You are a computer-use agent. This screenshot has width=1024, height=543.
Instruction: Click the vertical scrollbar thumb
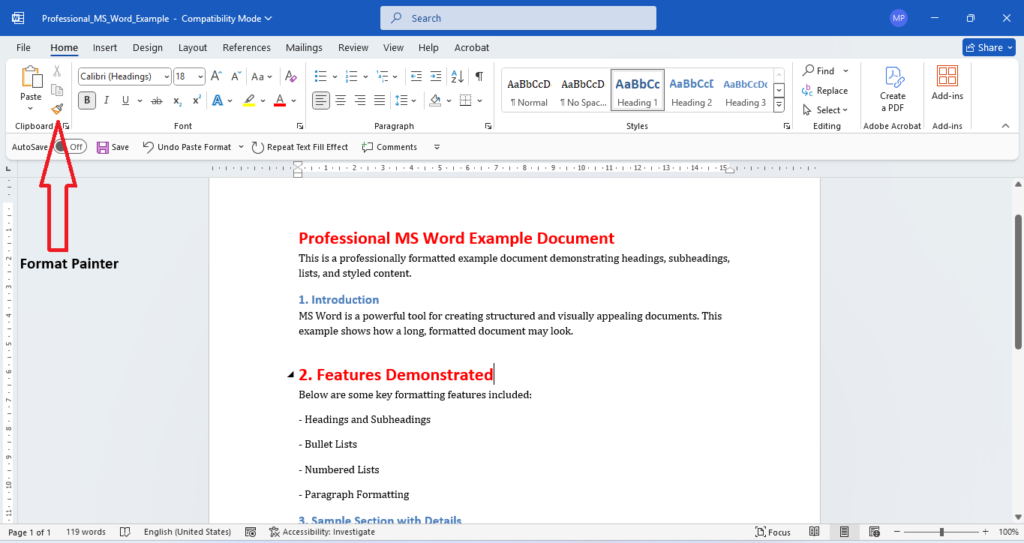click(x=1017, y=282)
